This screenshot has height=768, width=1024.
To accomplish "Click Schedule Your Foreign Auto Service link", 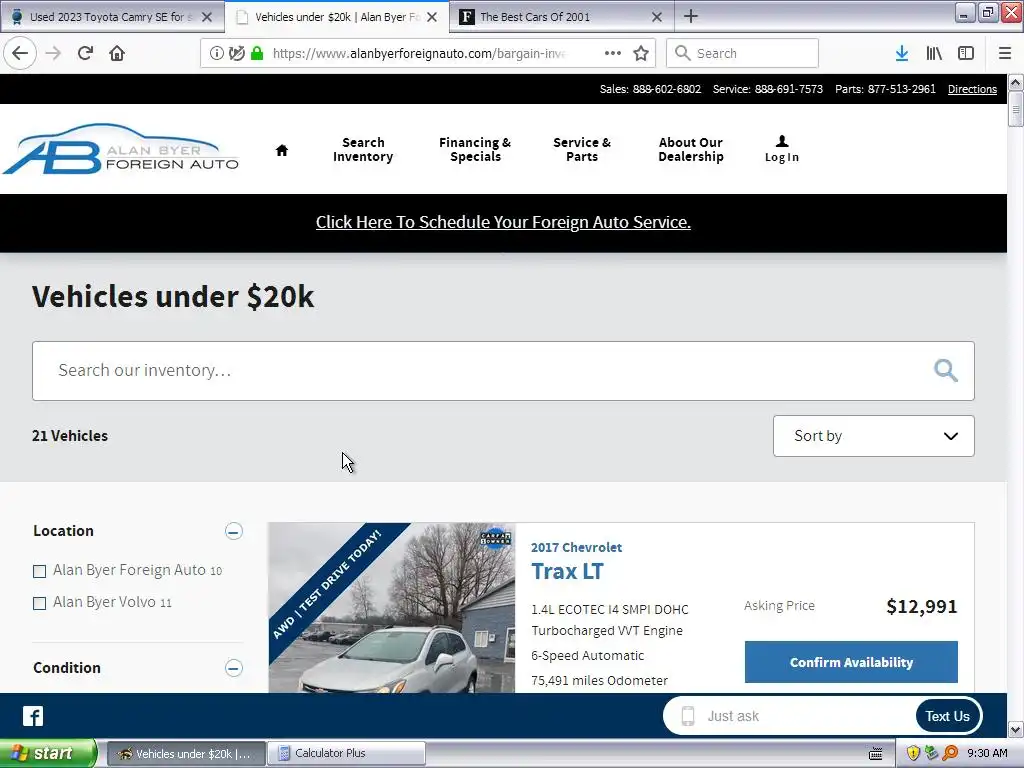I will coord(503,222).
